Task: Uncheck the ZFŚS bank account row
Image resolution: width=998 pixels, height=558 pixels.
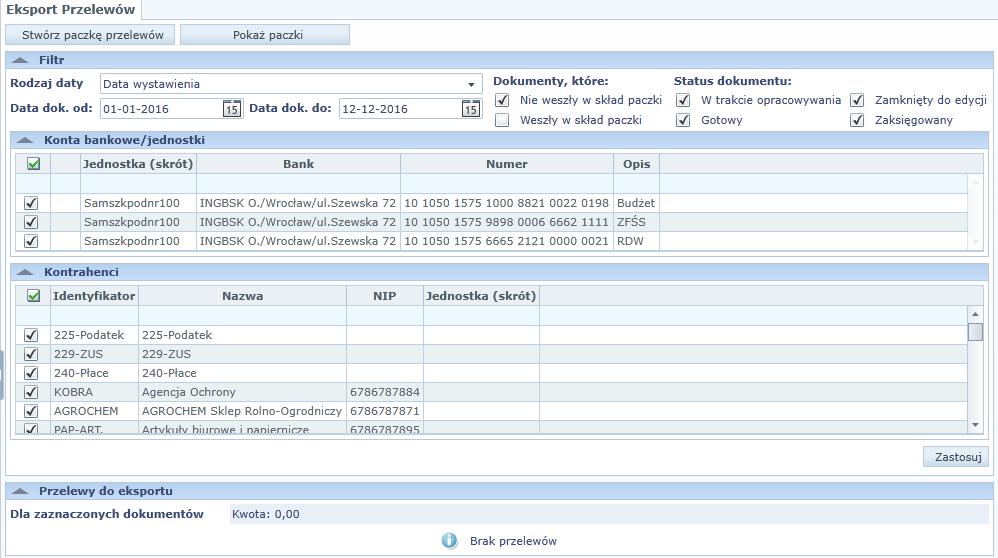Action: tap(31, 222)
